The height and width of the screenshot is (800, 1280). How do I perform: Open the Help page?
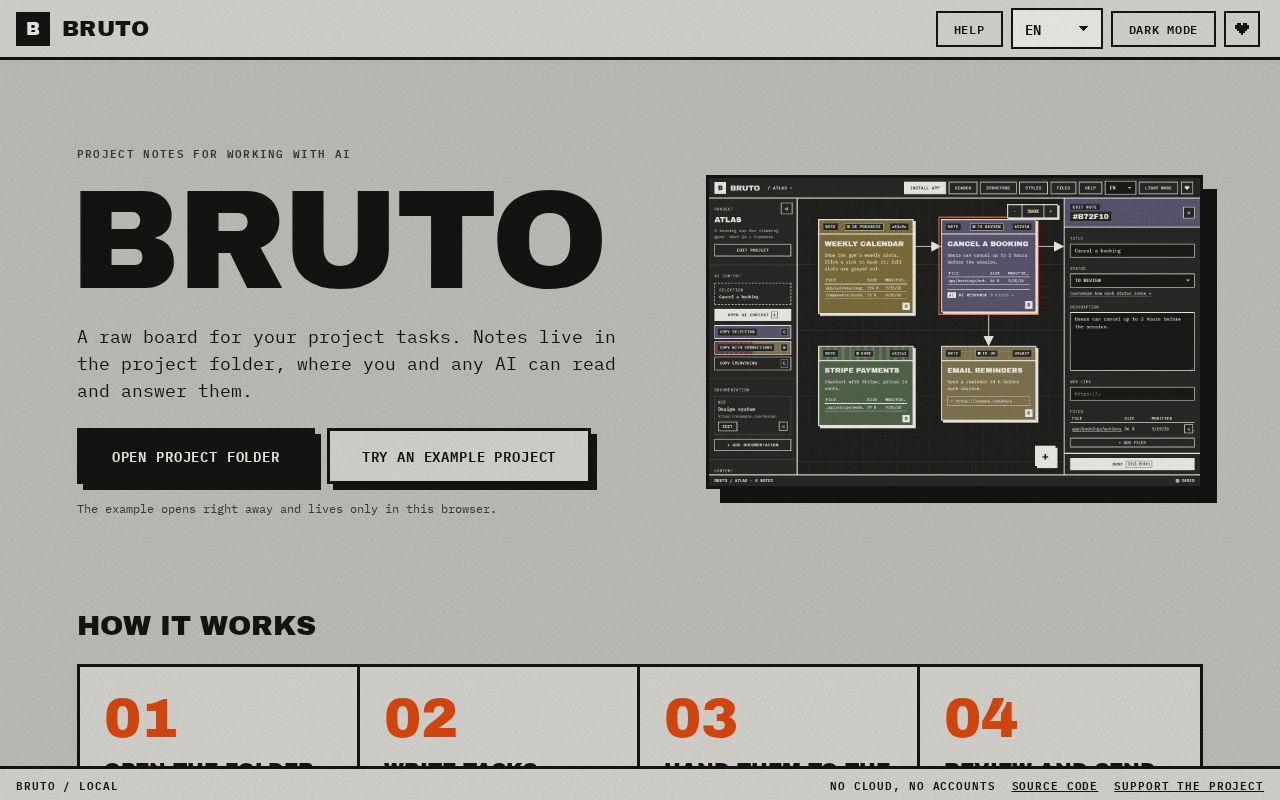point(969,29)
